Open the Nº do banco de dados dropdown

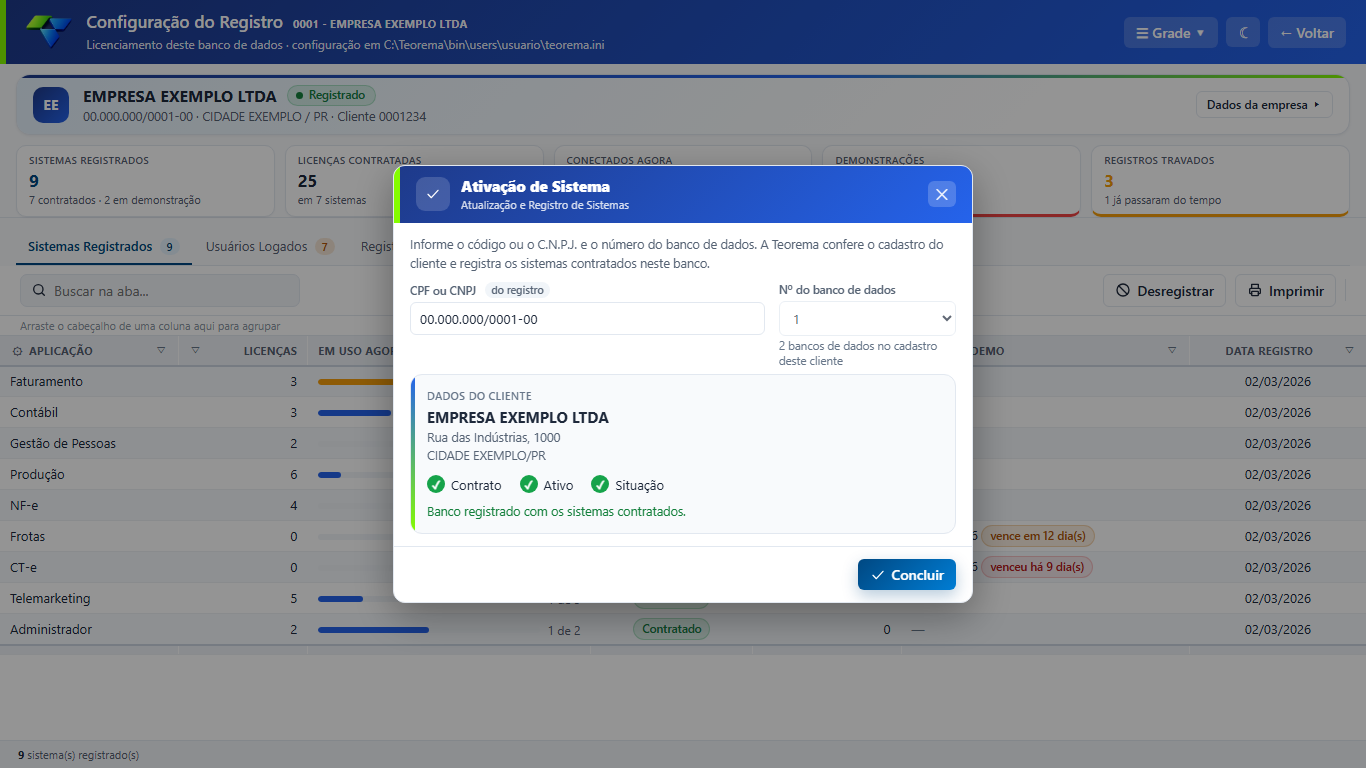click(x=867, y=319)
